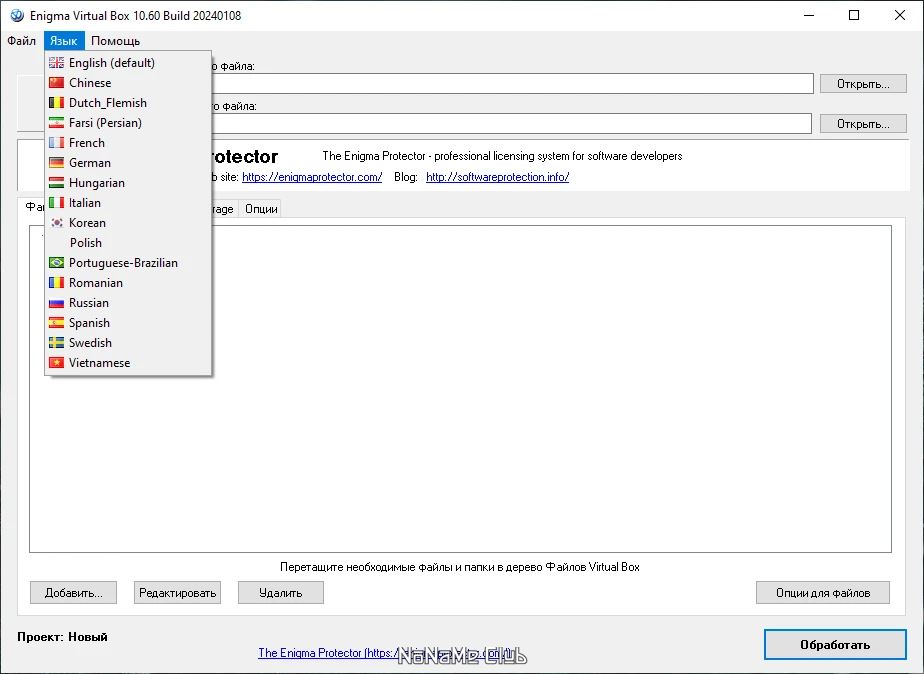Click the Hungarian flag icon
This screenshot has width=924, height=674.
[x=57, y=183]
